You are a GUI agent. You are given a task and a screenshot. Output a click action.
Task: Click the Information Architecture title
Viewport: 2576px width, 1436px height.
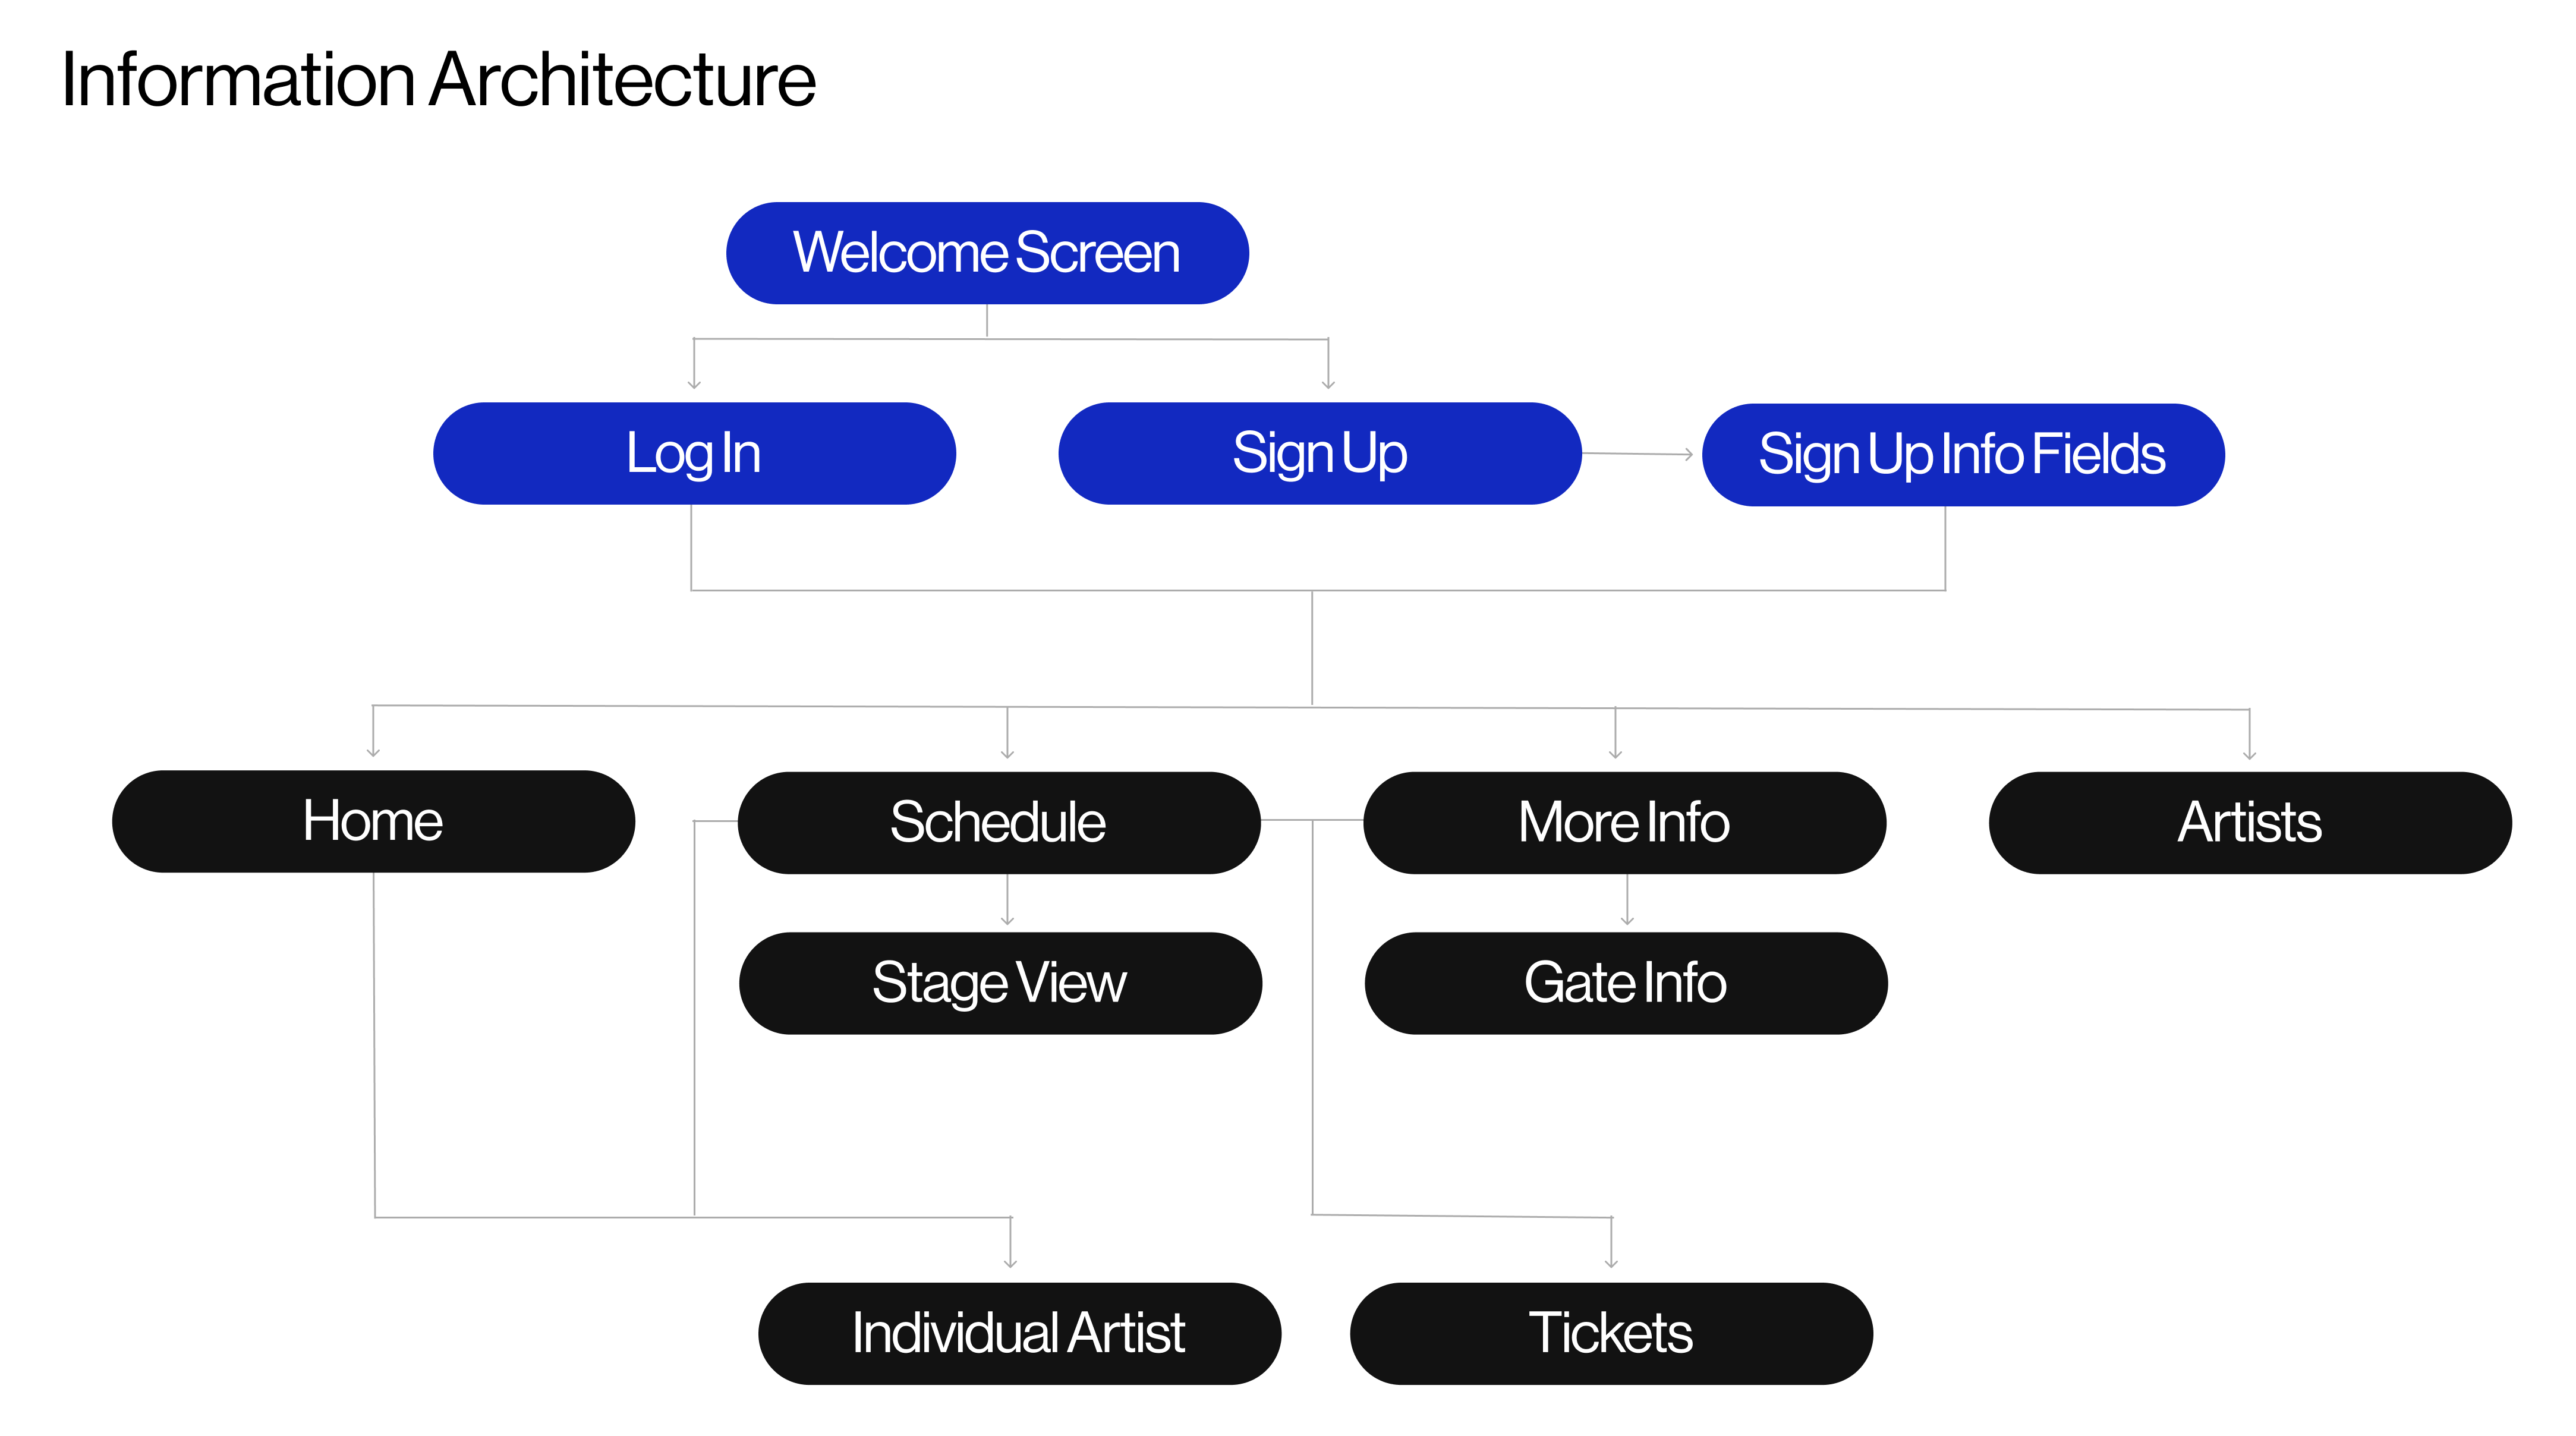click(x=438, y=80)
